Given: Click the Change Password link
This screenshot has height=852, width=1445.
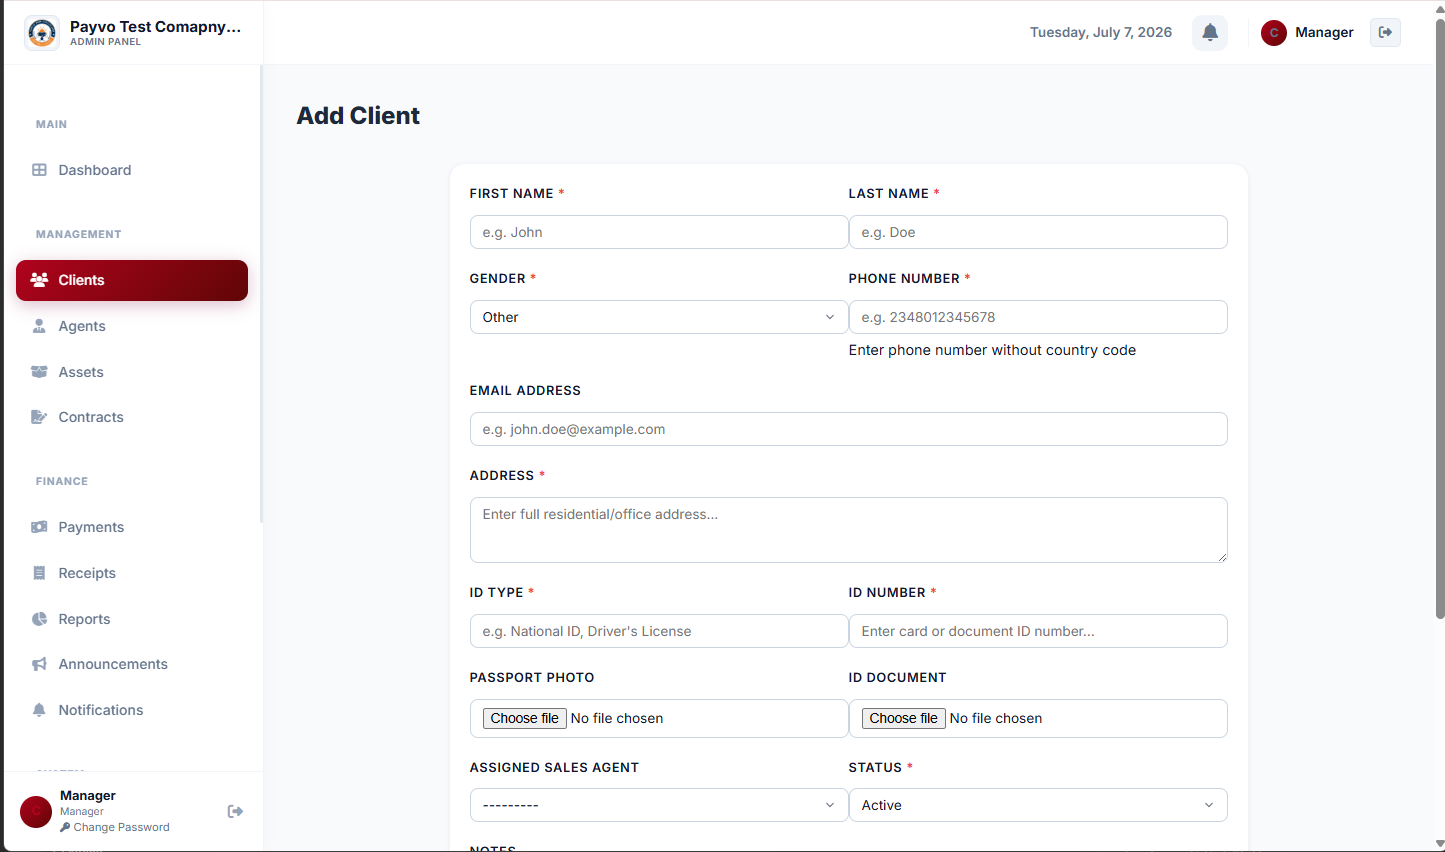Looking at the screenshot, I should [114, 827].
